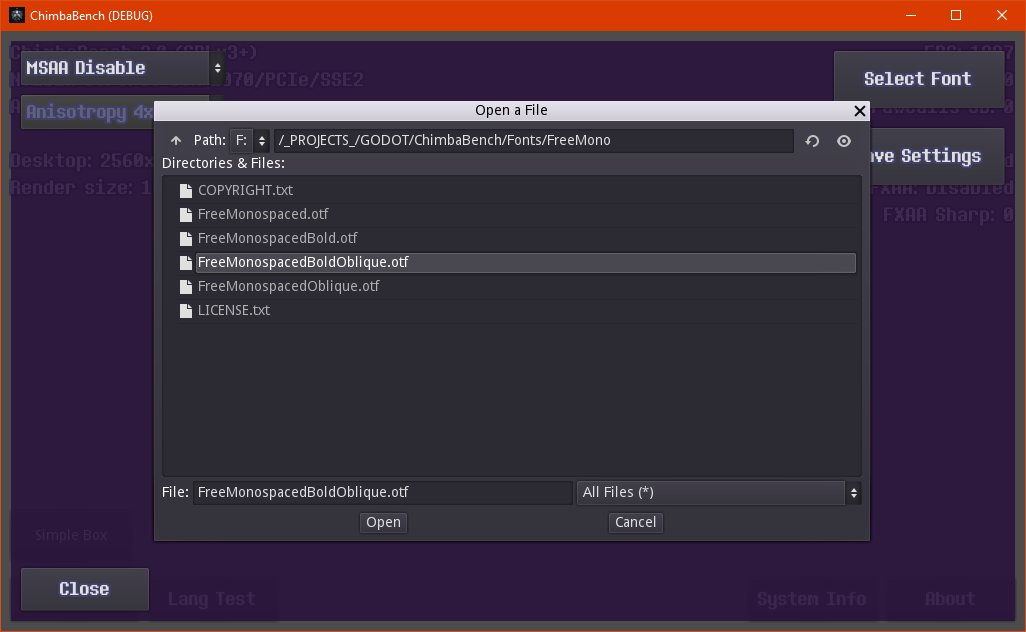1026x632 pixels.
Task: Close the Open a File dialog
Action: [x=860, y=111]
